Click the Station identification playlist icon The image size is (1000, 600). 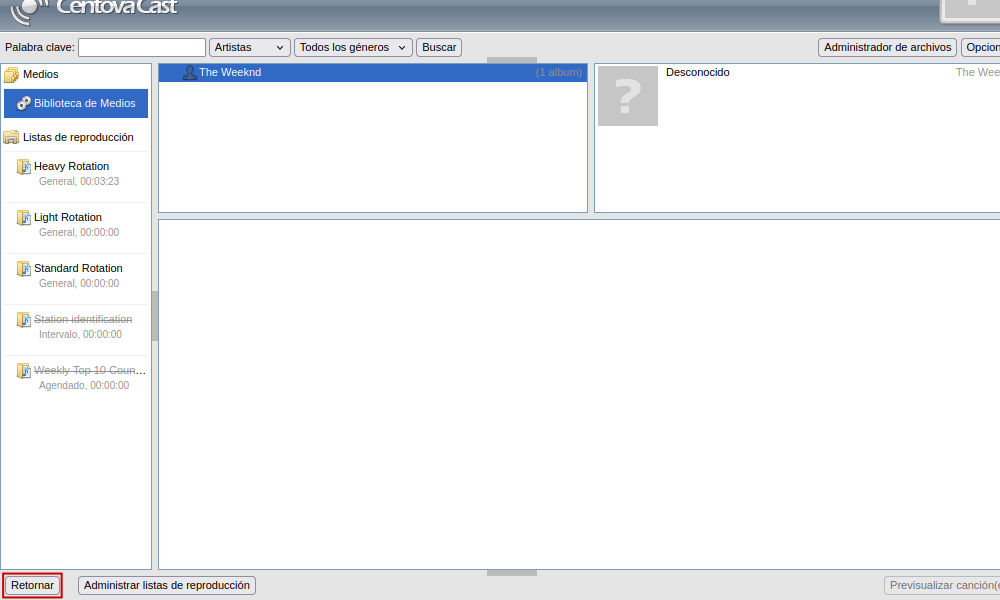pos(24,320)
